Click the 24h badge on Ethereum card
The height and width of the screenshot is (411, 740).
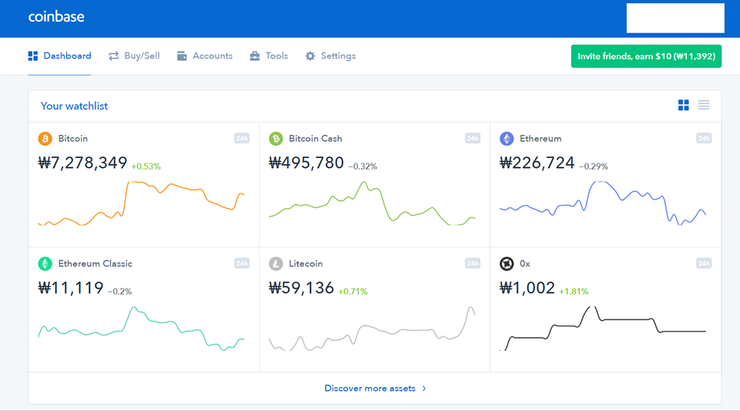(704, 138)
